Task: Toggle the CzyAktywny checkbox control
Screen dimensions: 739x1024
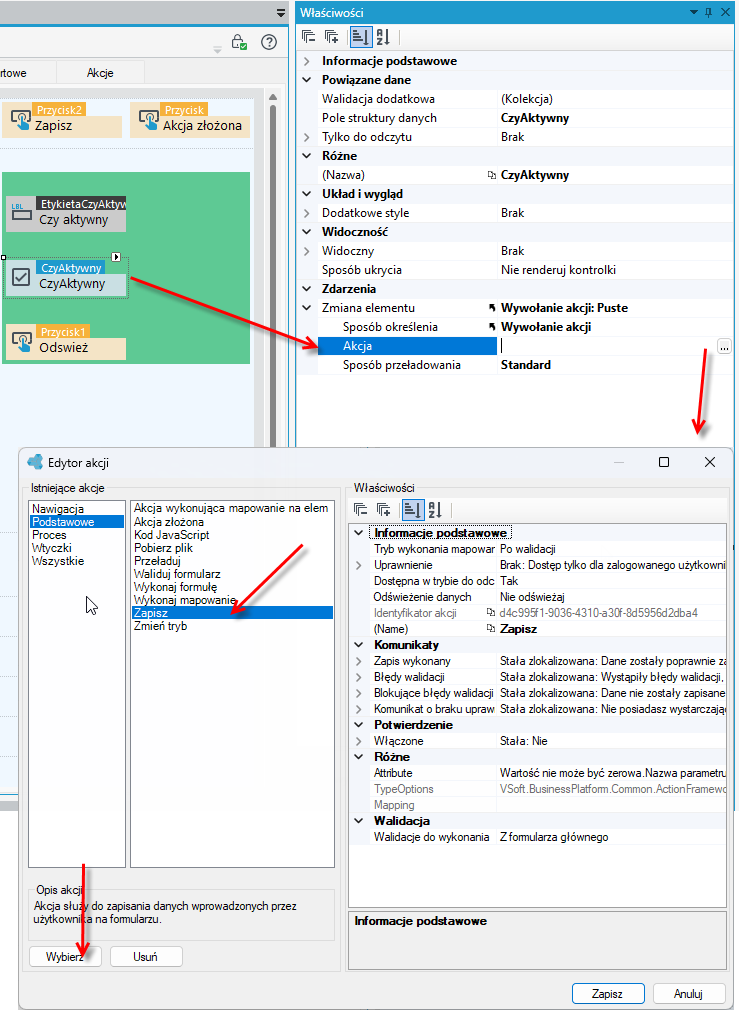Action: click(21, 277)
